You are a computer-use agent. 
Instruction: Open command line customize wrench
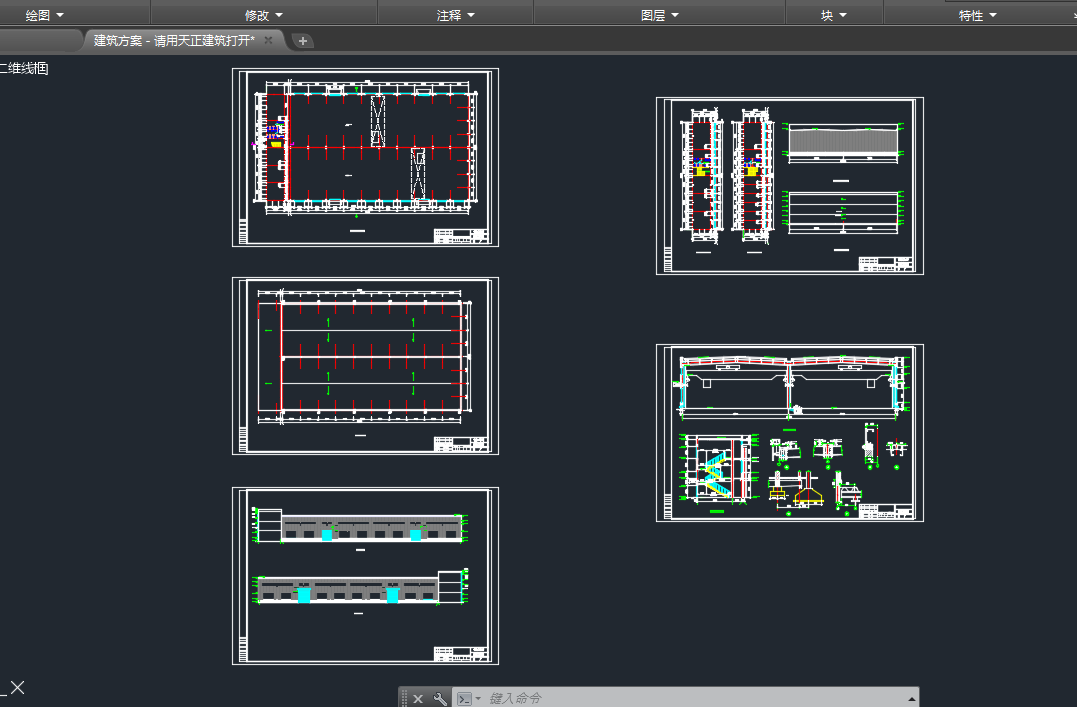point(440,698)
